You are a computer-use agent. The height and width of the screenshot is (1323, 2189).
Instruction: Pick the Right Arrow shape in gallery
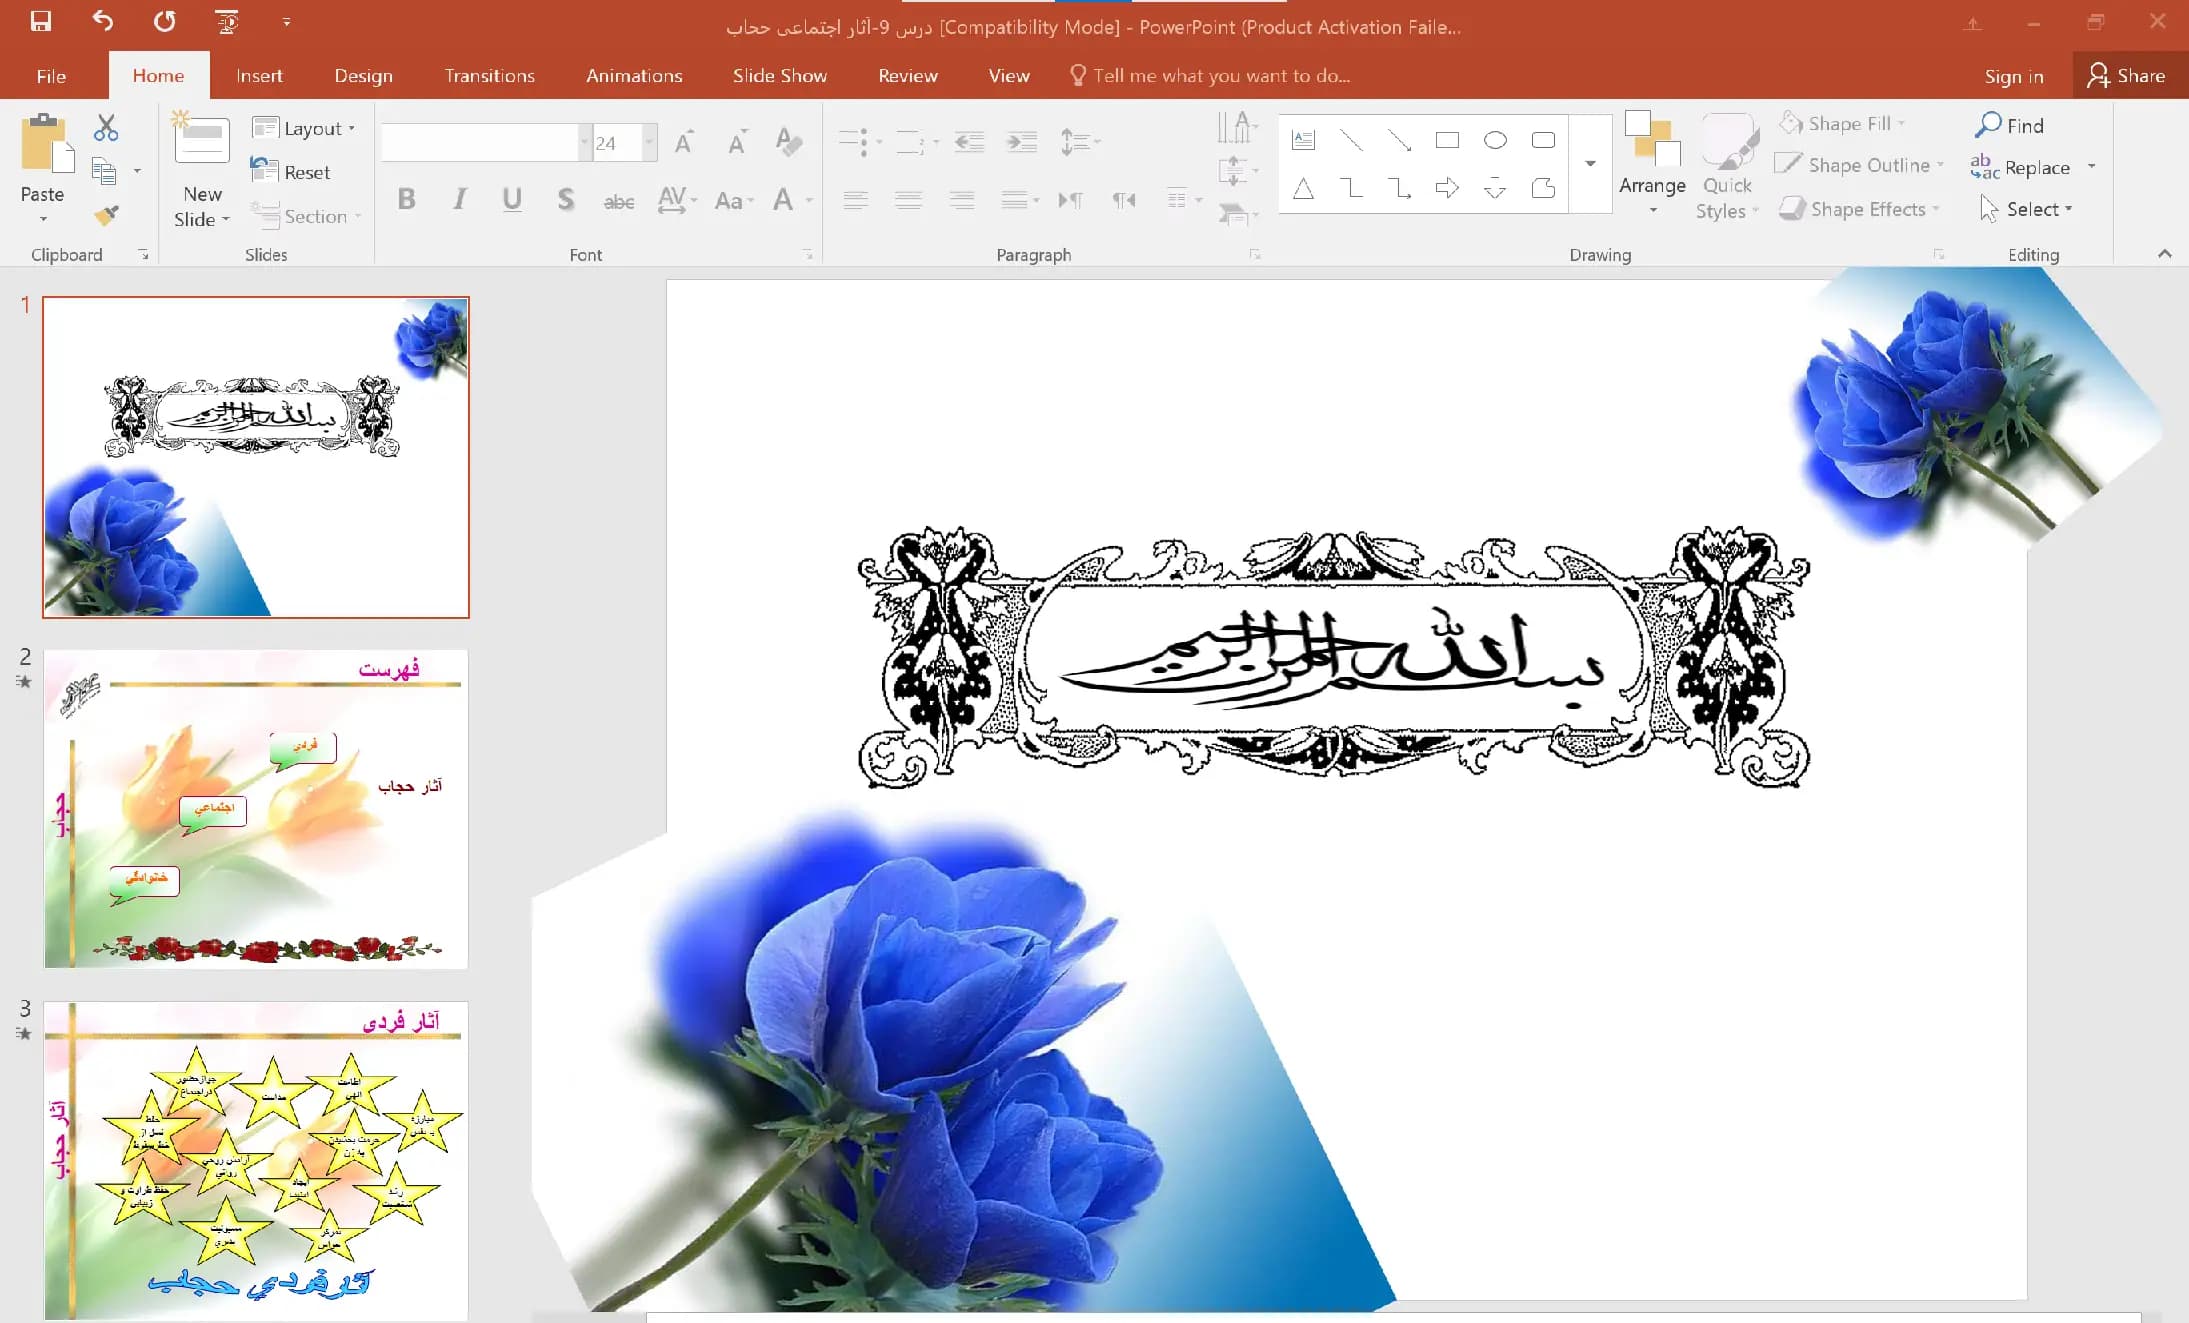(x=1447, y=188)
